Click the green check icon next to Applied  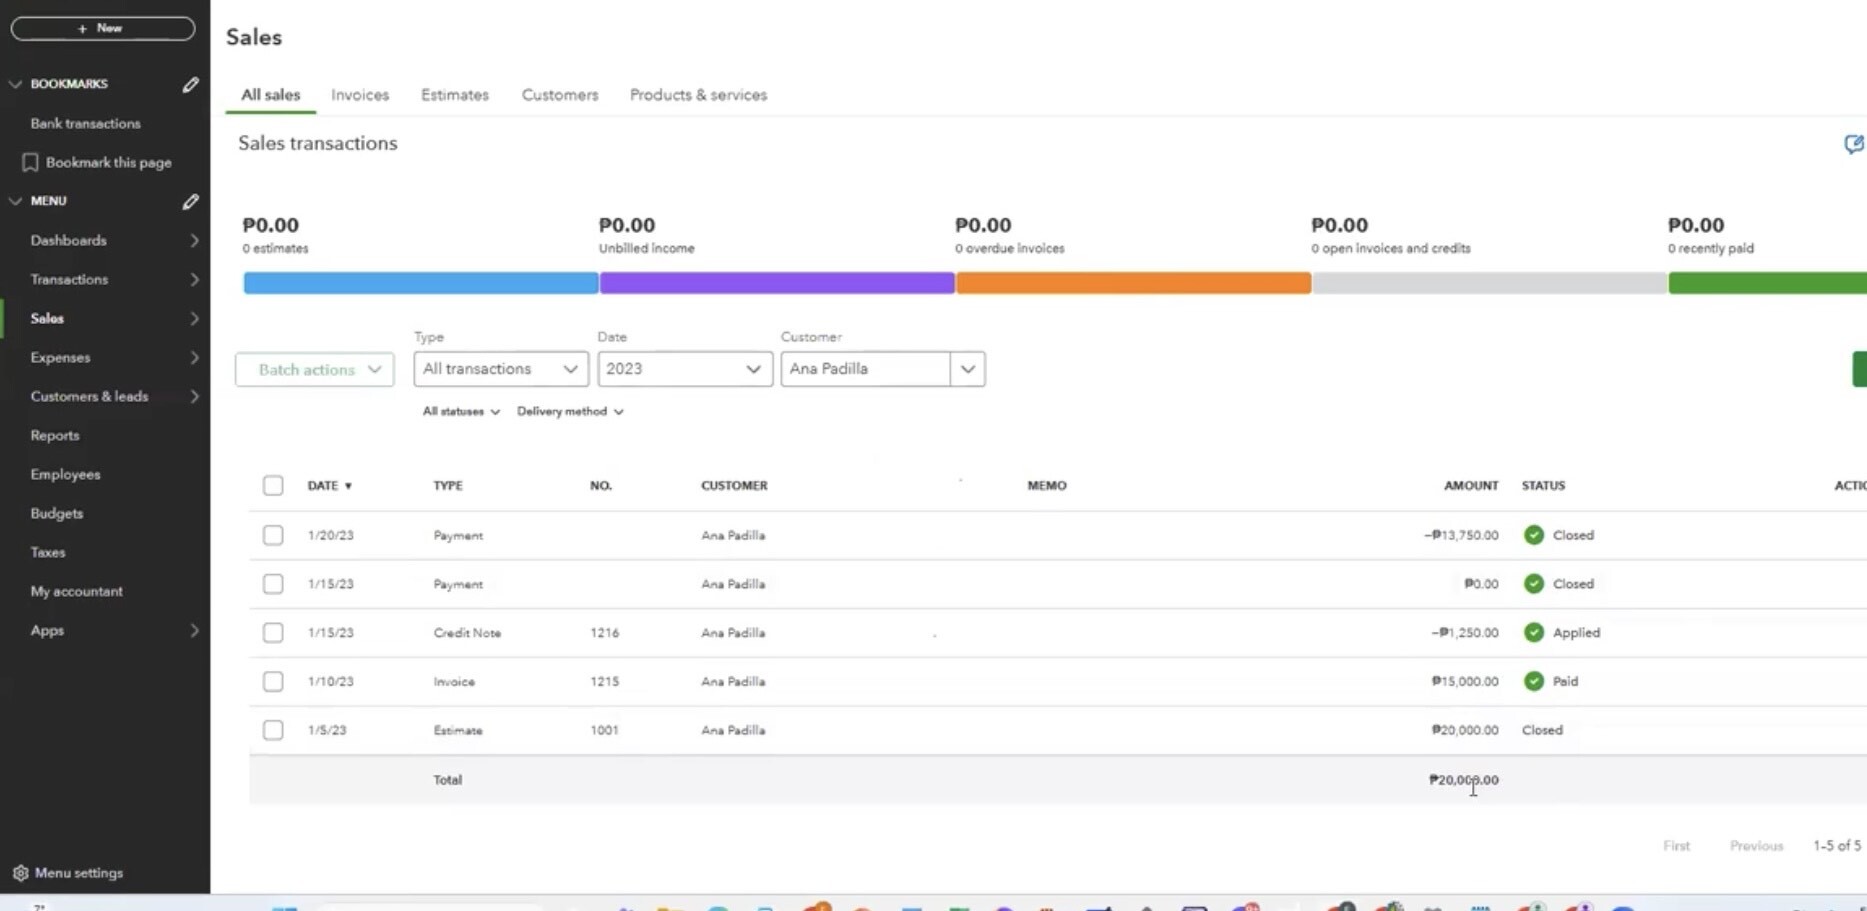pos(1533,632)
